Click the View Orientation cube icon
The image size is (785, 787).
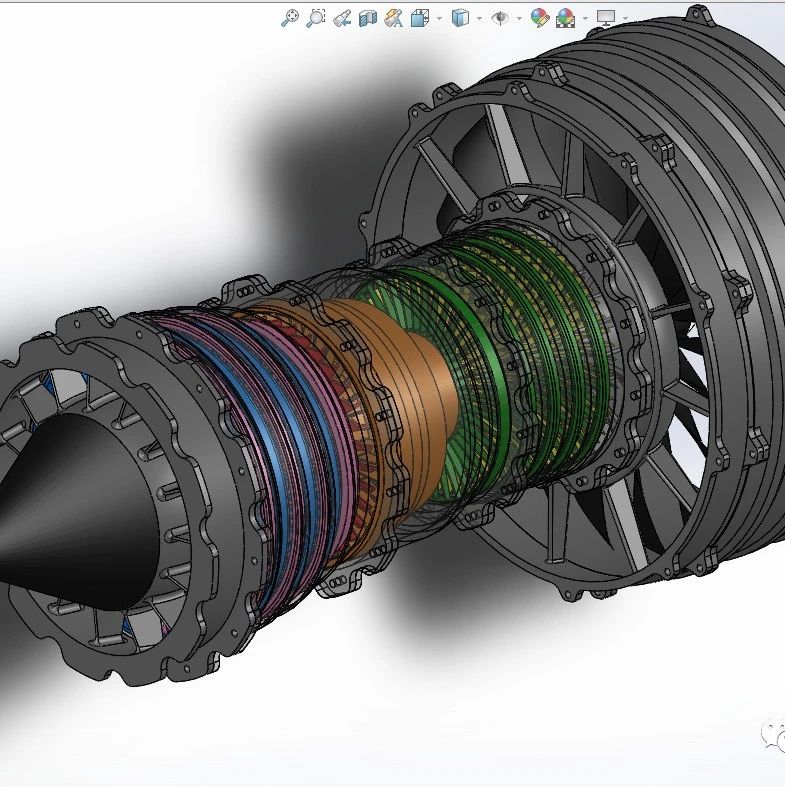point(420,19)
